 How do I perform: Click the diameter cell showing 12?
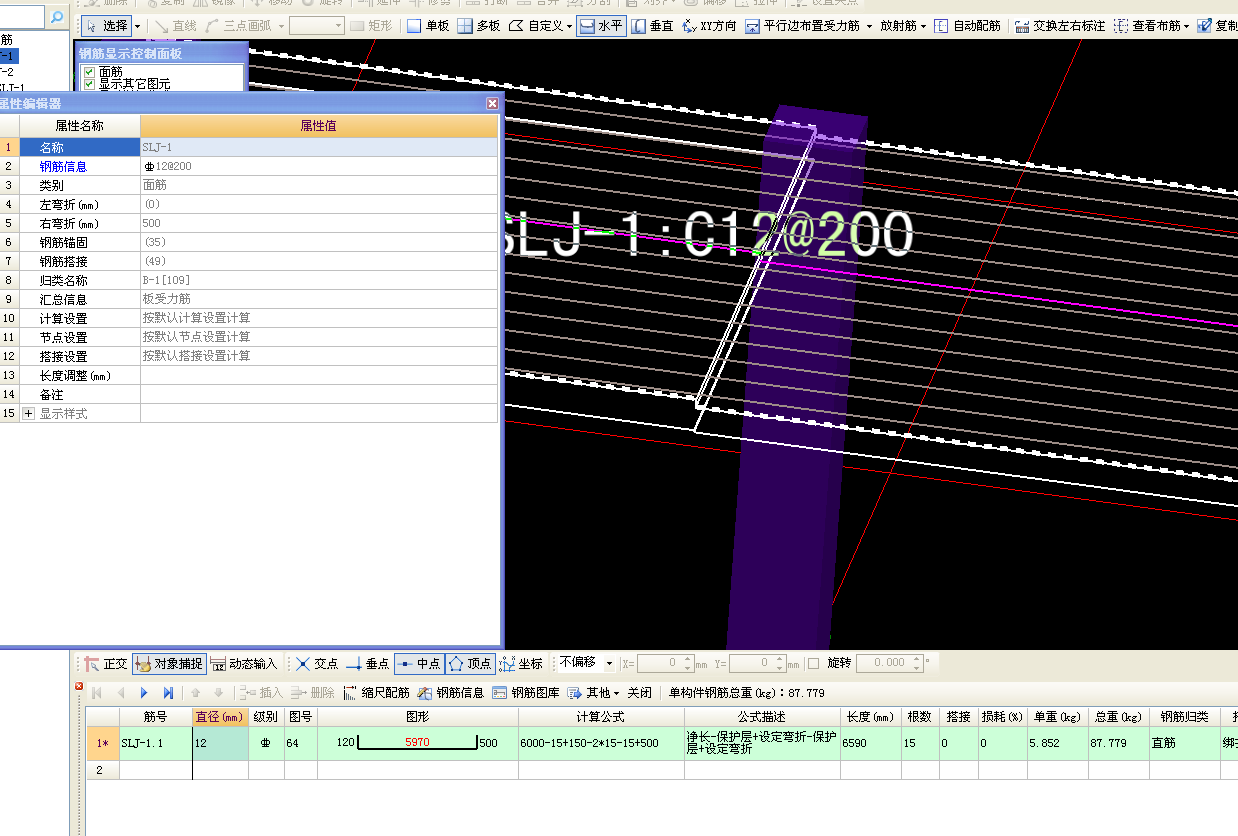click(220, 744)
